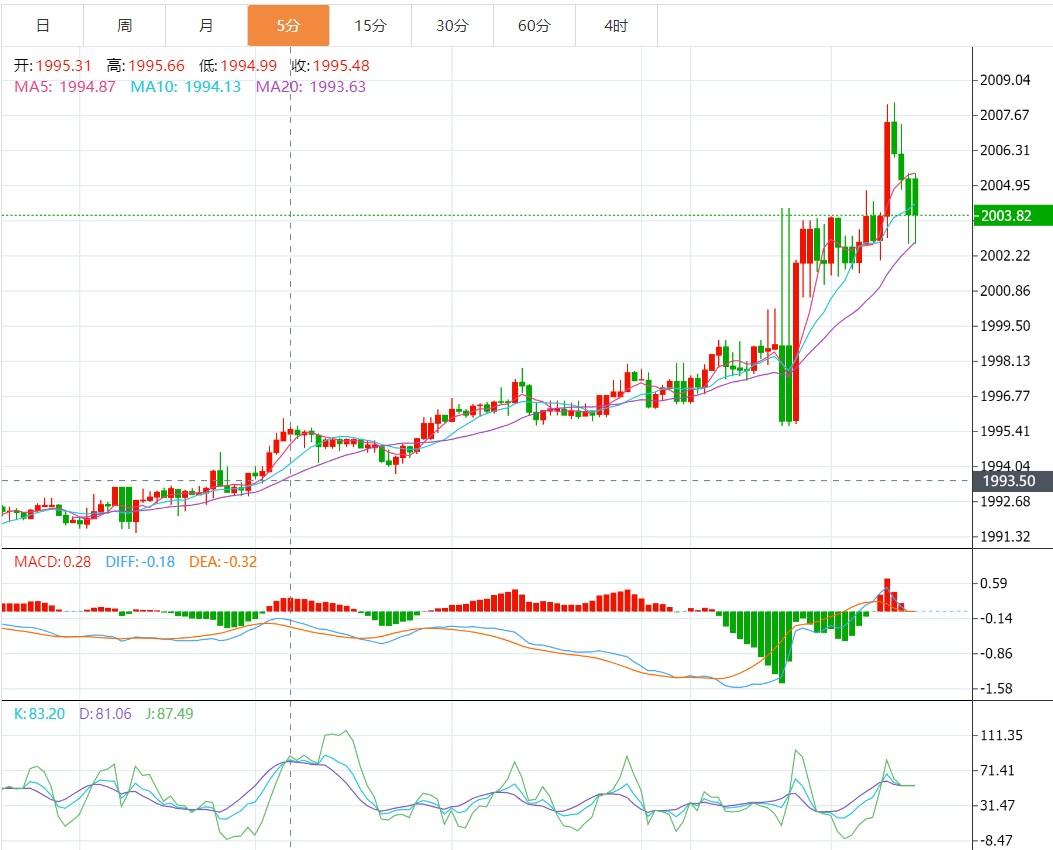Click the active 5分 timeframe tab

pos(288,26)
